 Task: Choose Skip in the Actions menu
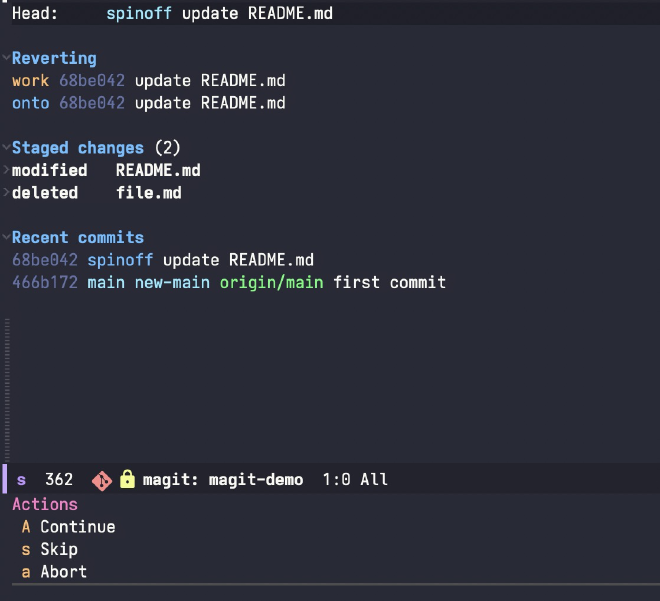pyautogui.click(x=58, y=549)
